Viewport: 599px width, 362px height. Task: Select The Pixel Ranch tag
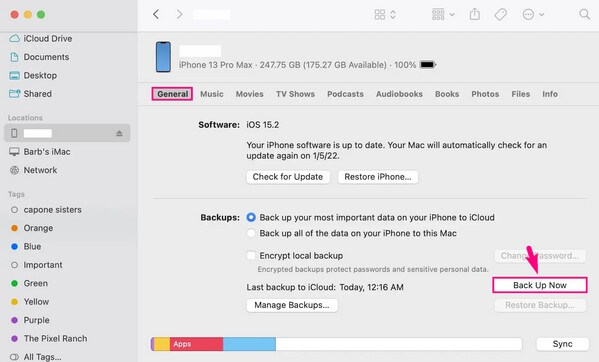(x=49, y=338)
